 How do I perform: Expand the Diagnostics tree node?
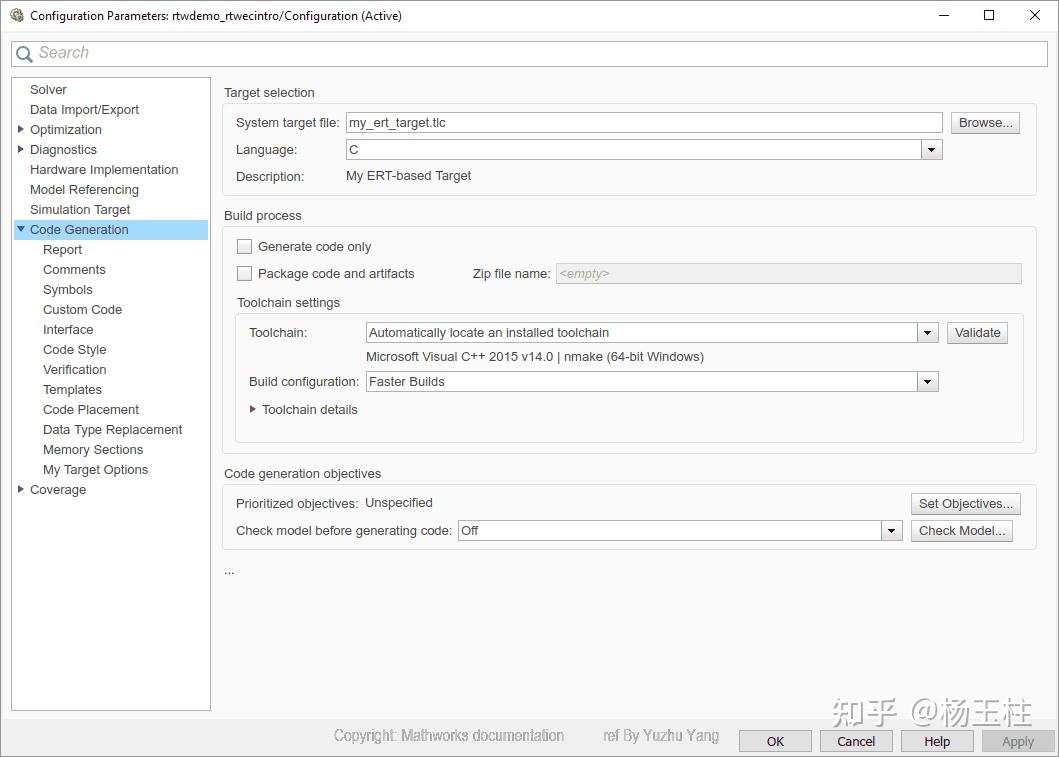click(x=20, y=149)
